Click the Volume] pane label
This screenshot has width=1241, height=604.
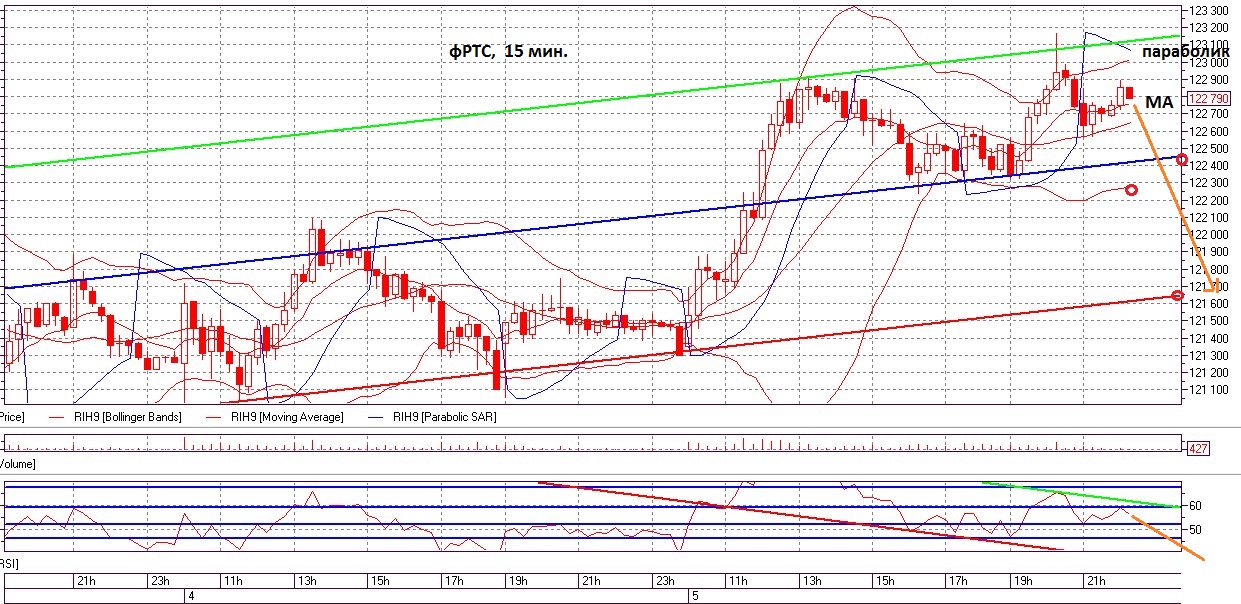17,464
